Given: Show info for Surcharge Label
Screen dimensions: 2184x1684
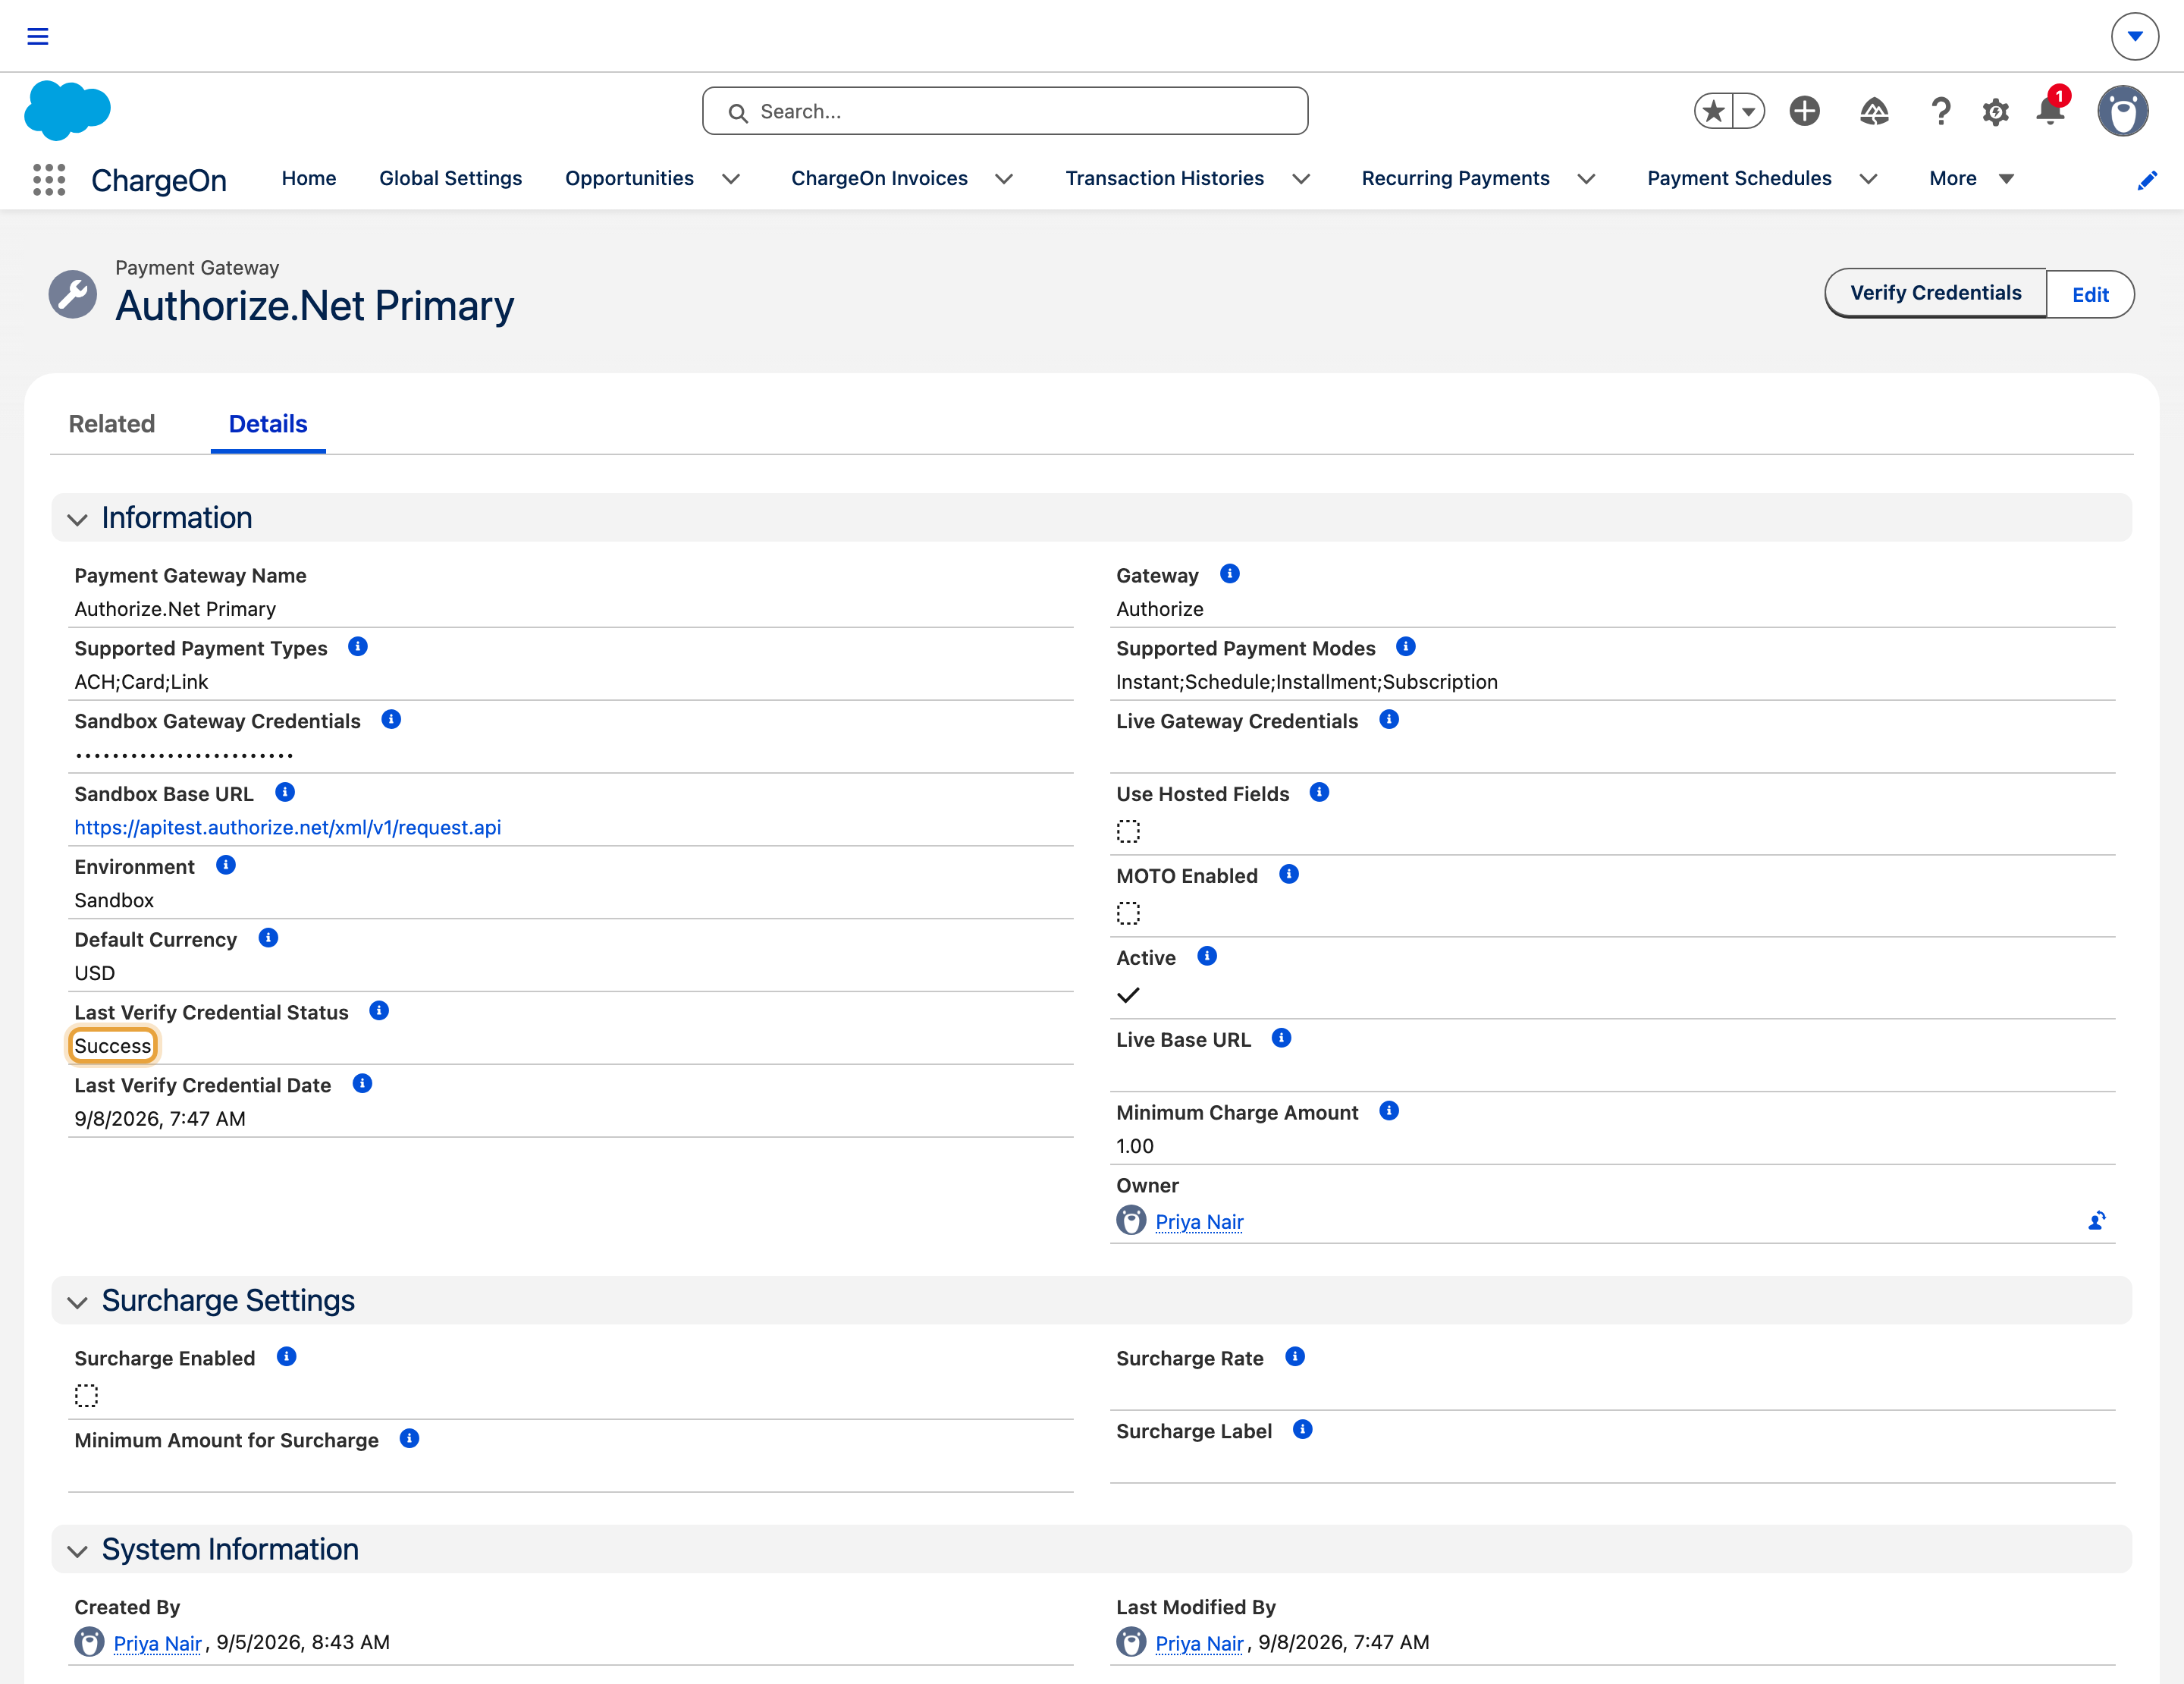Looking at the screenshot, I should coord(1303,1430).
